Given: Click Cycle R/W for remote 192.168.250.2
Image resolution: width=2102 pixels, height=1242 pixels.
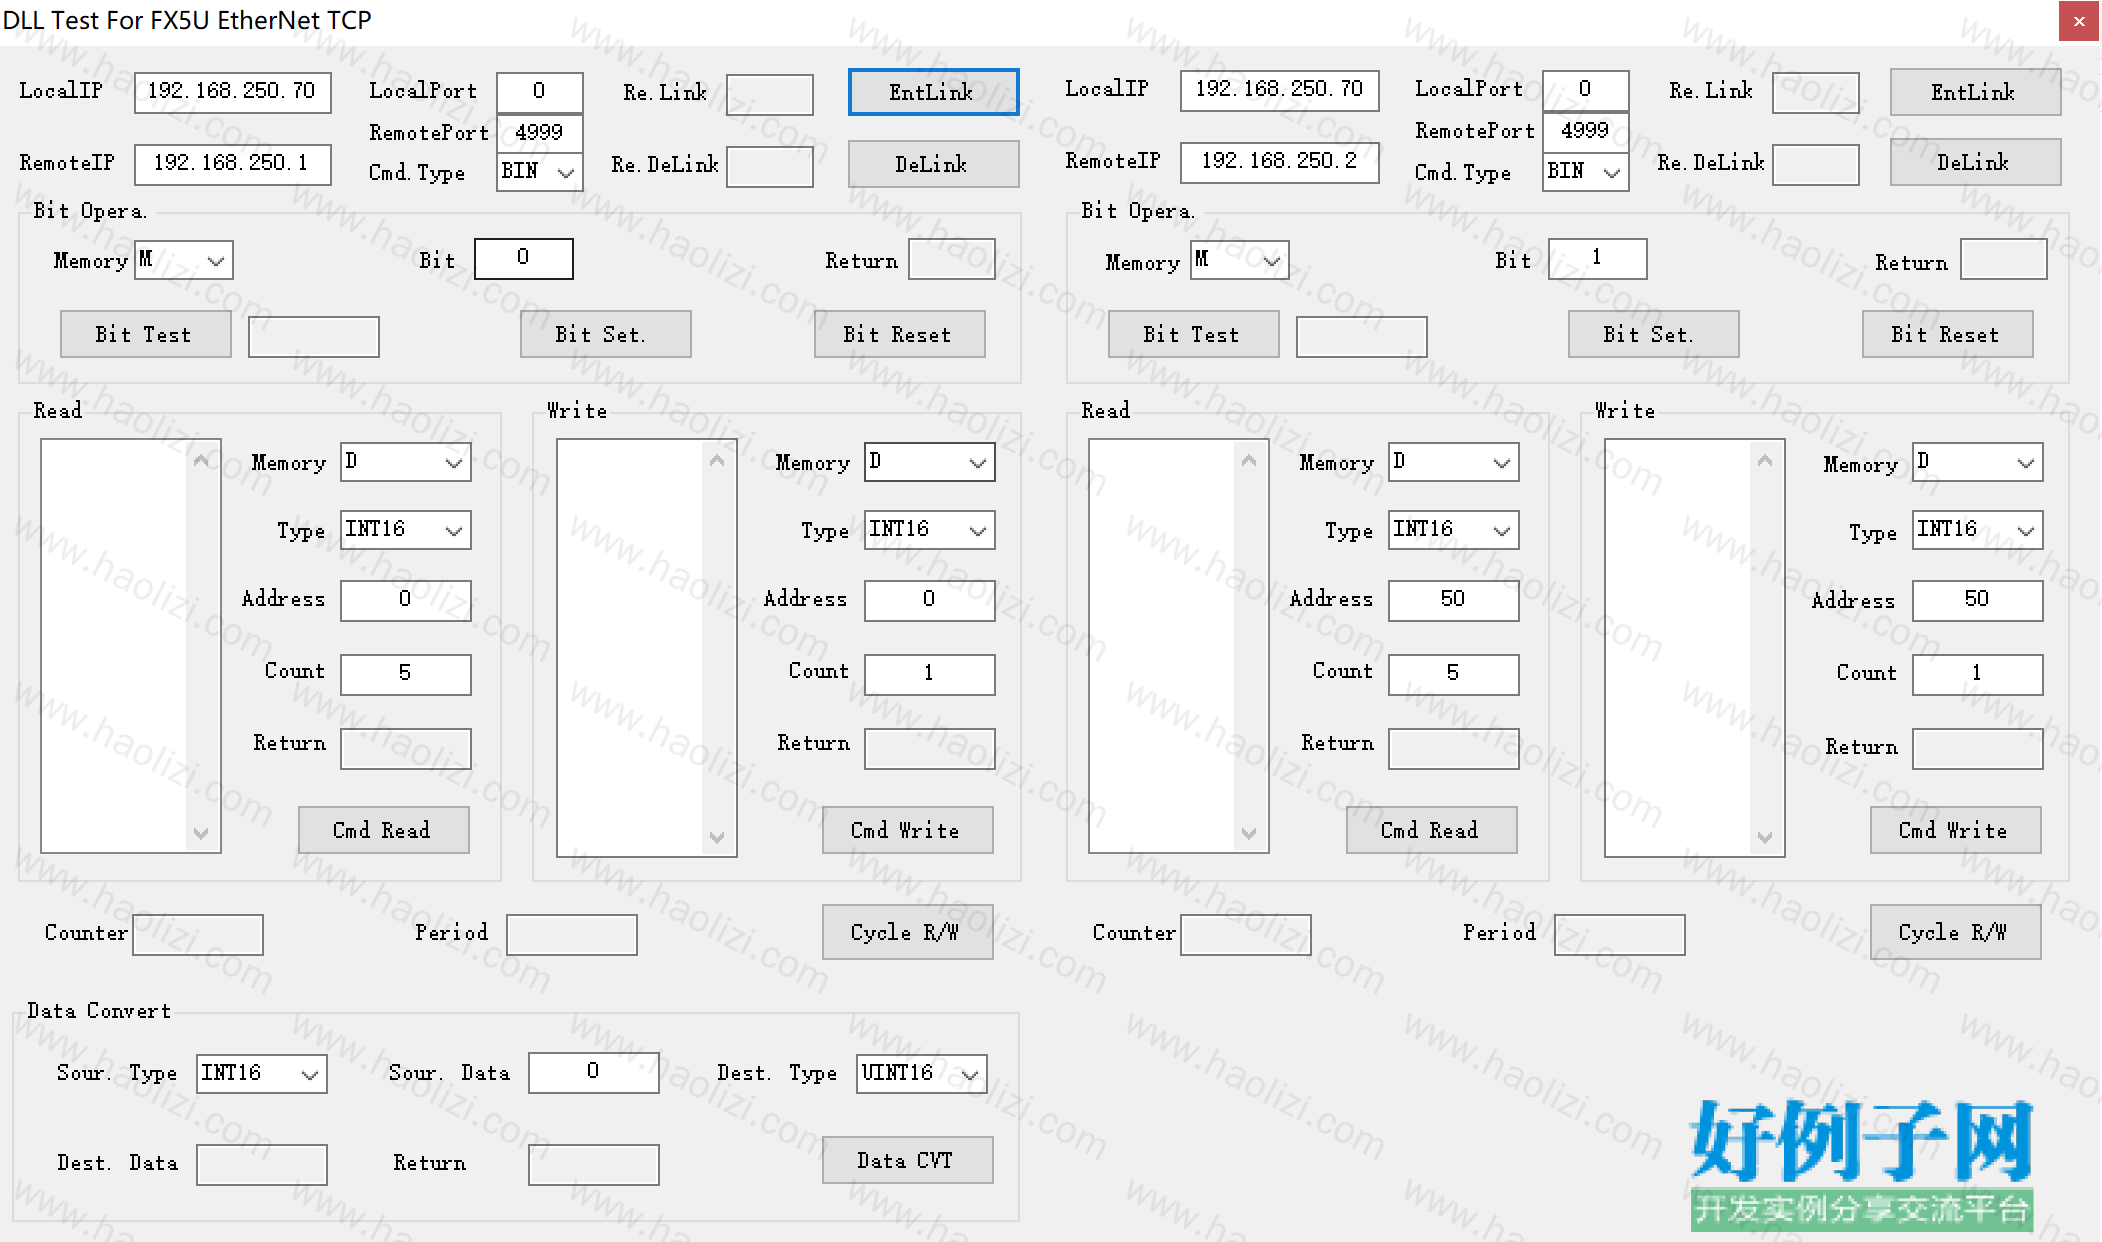Looking at the screenshot, I should (x=1955, y=932).
